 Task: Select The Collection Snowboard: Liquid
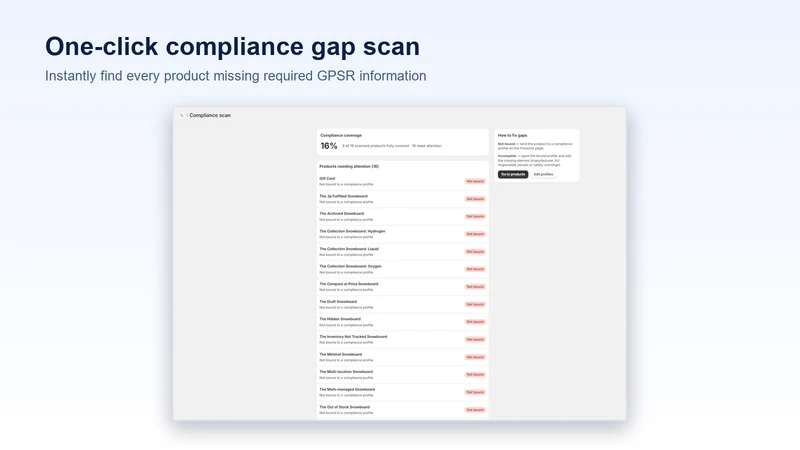click(402, 252)
